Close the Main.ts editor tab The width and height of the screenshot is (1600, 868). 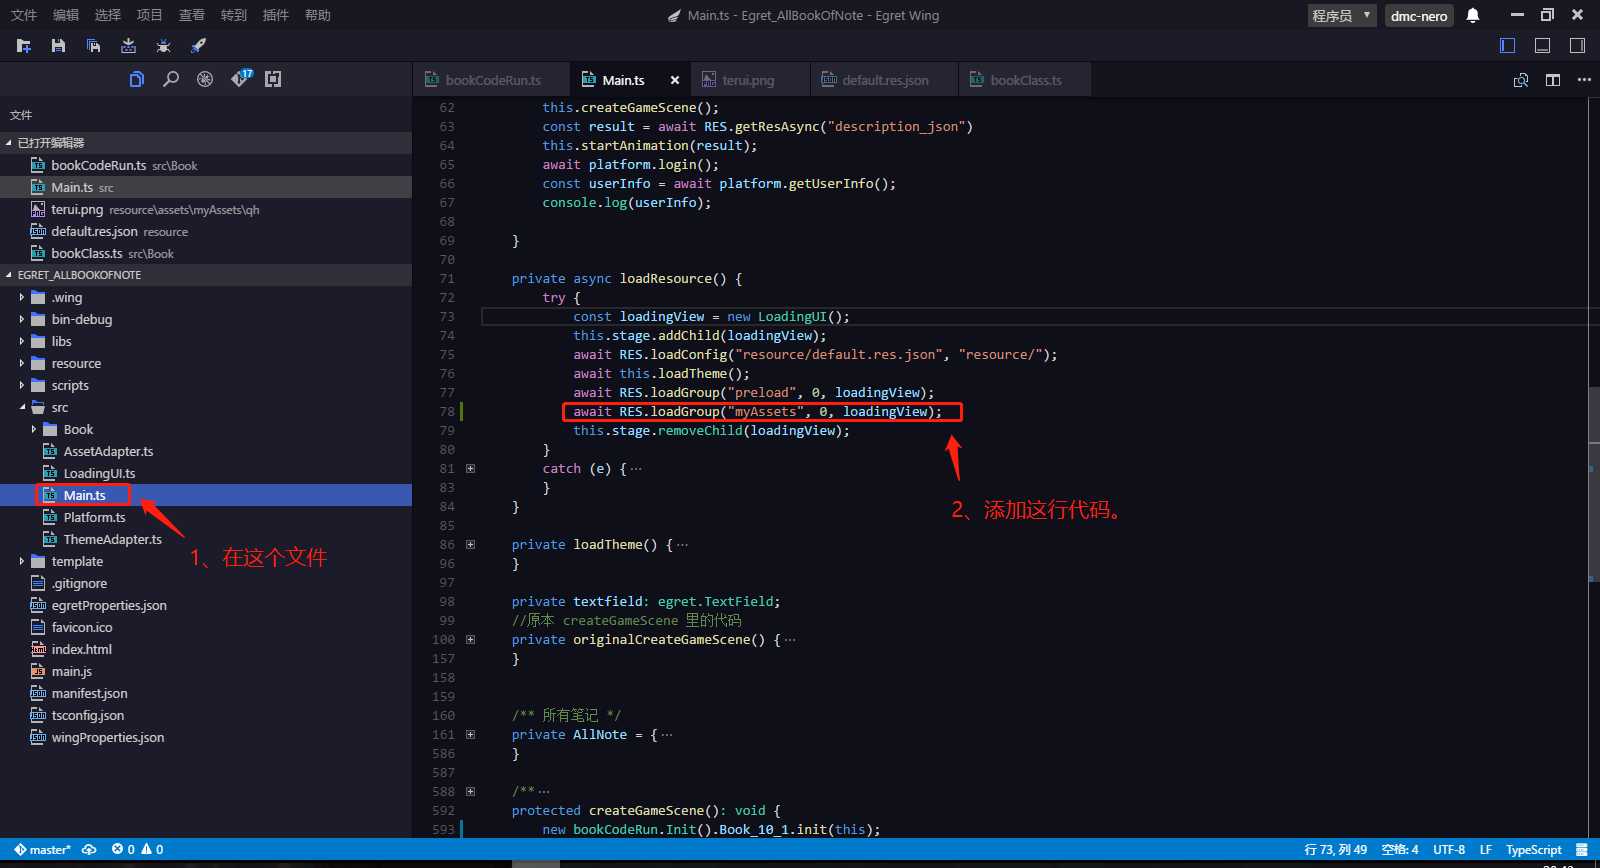[675, 80]
